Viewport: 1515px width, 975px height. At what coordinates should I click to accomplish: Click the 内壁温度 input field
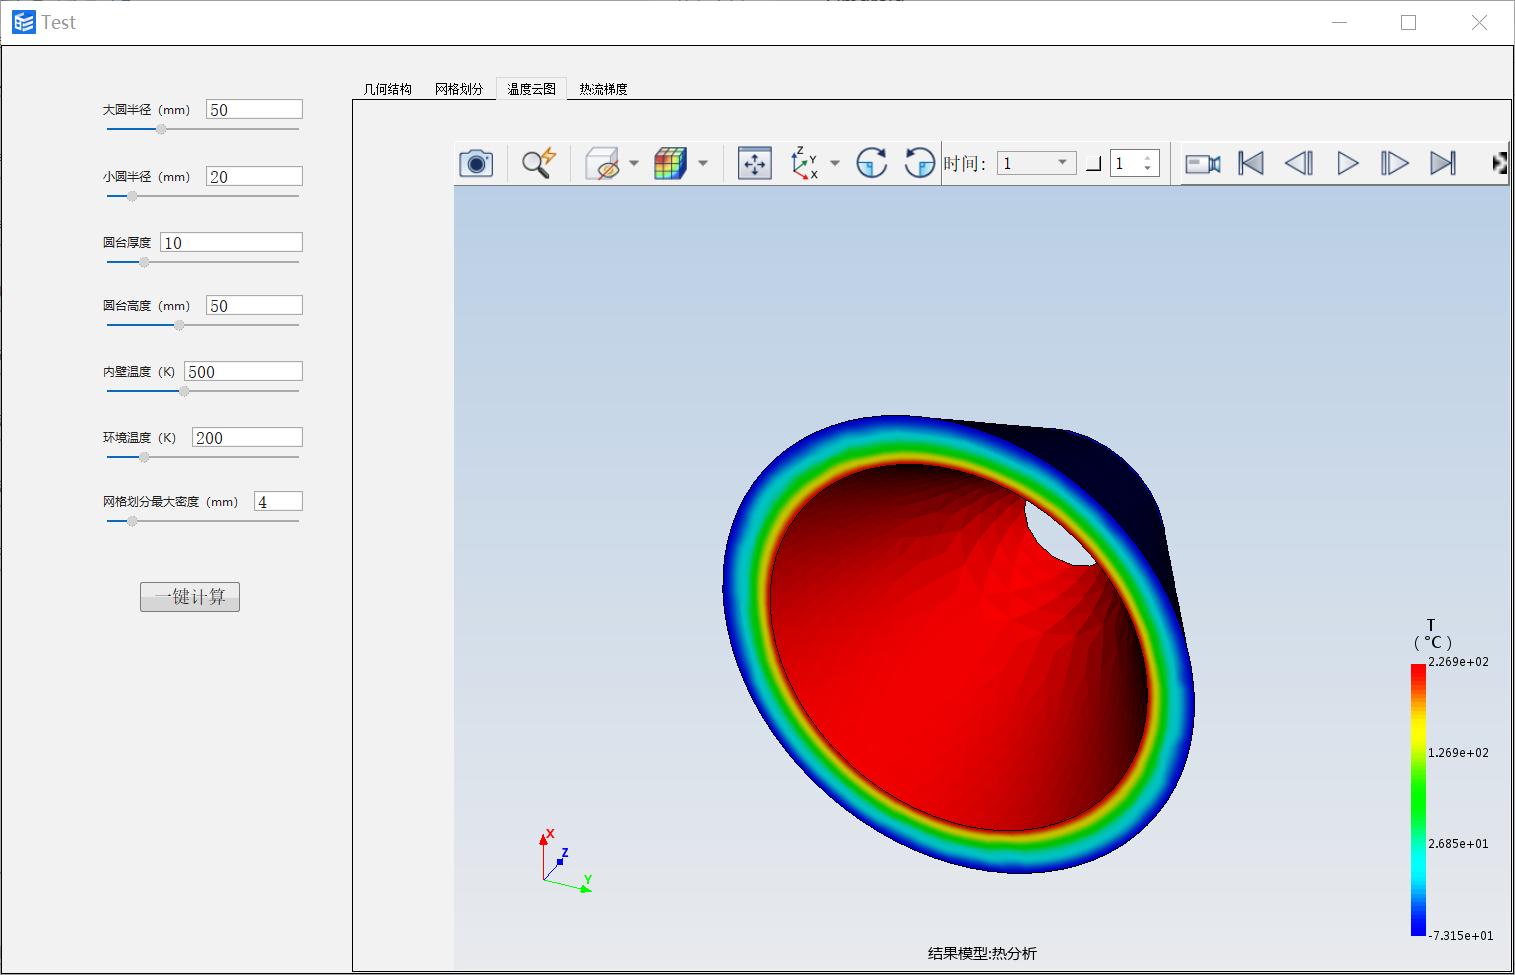[243, 372]
